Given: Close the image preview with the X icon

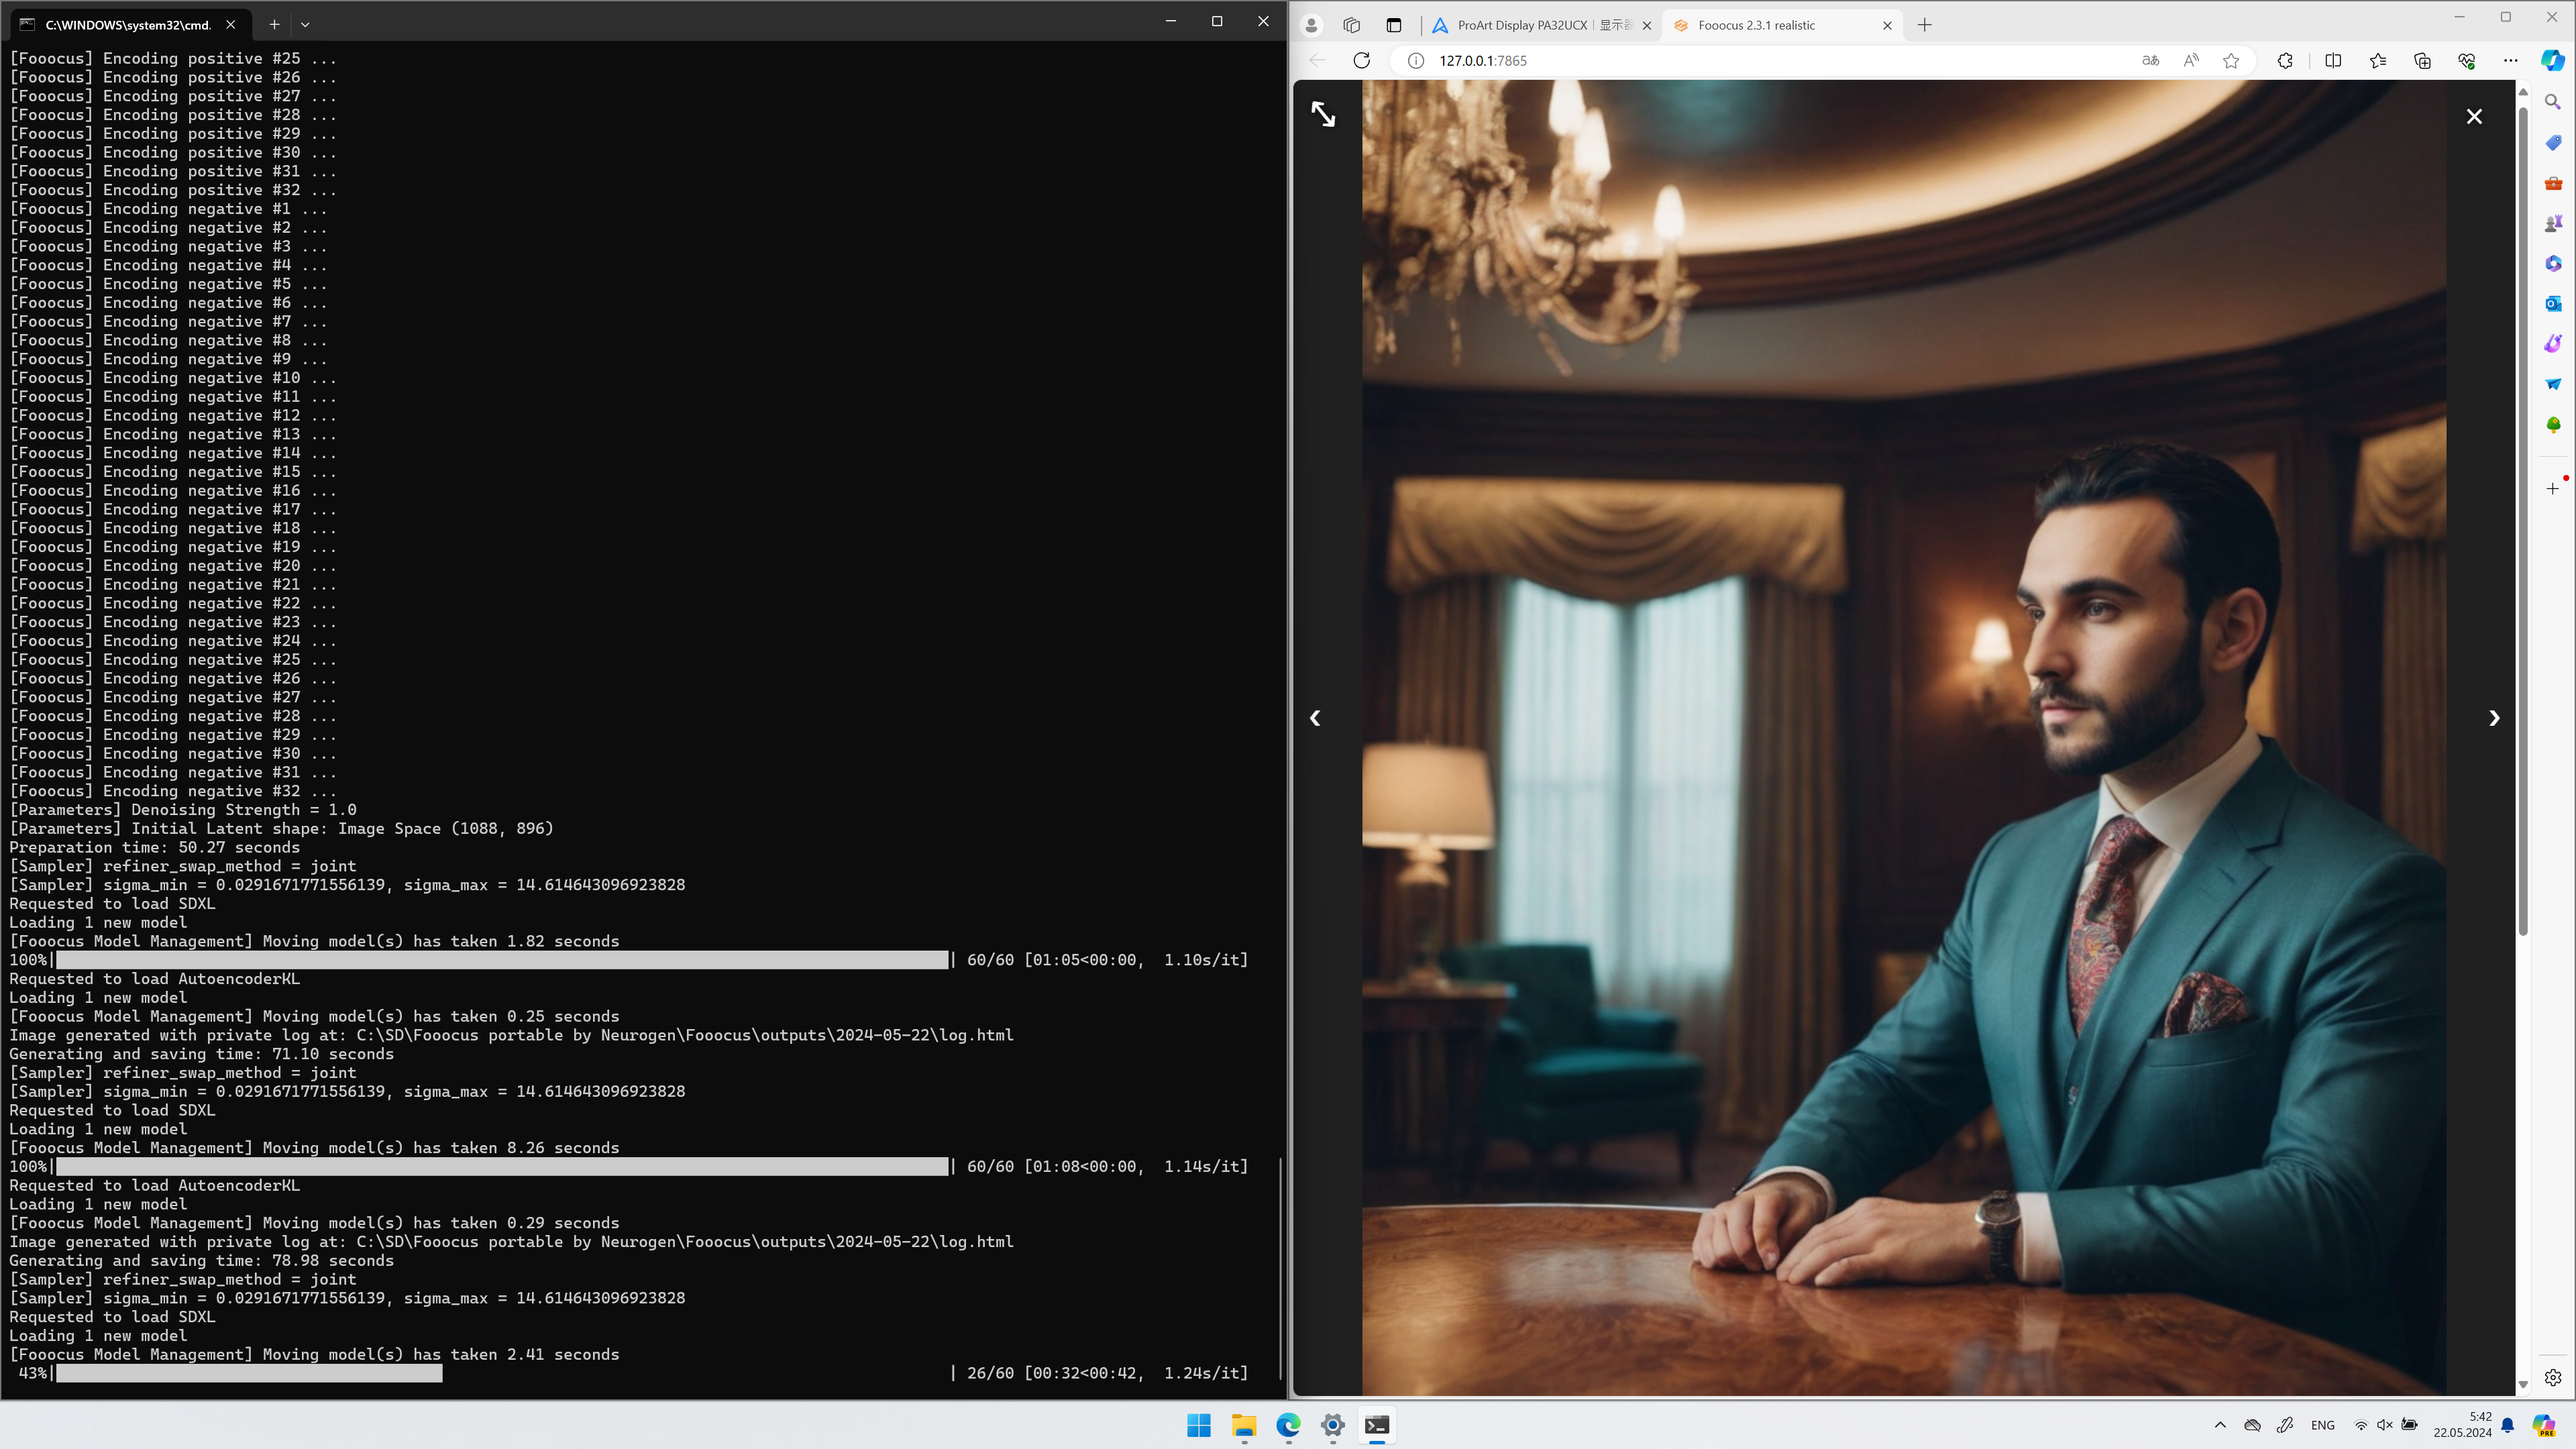Looking at the screenshot, I should tap(2474, 116).
